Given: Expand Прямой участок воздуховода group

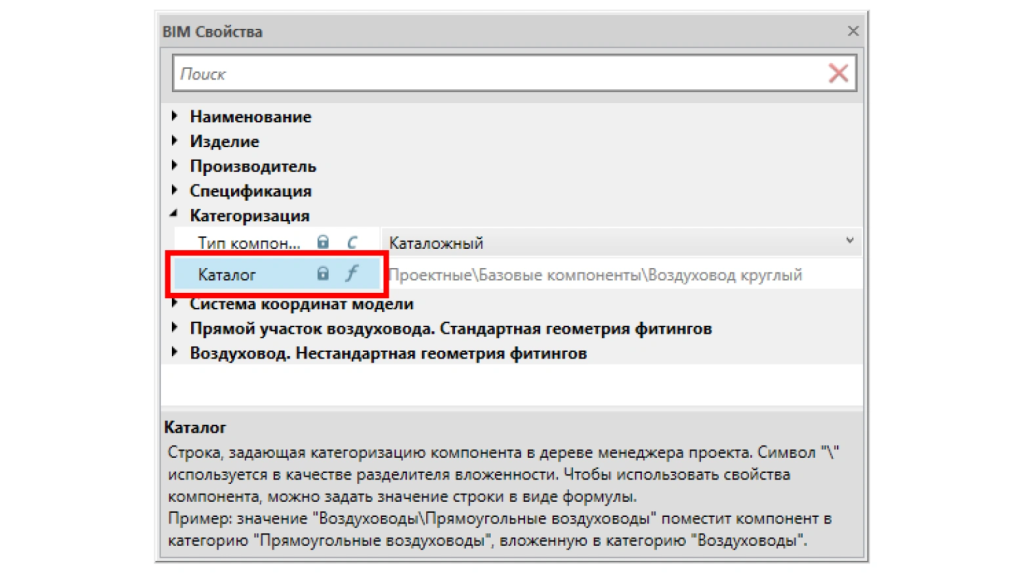Looking at the screenshot, I should tap(177, 328).
